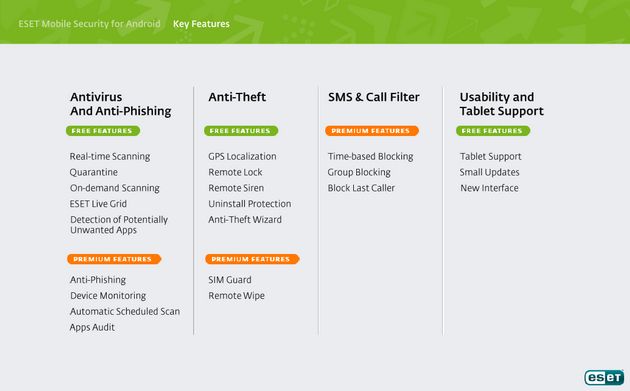The height and width of the screenshot is (391, 630).
Task: Select the 'Quarantine' item
Action: pos(94,172)
